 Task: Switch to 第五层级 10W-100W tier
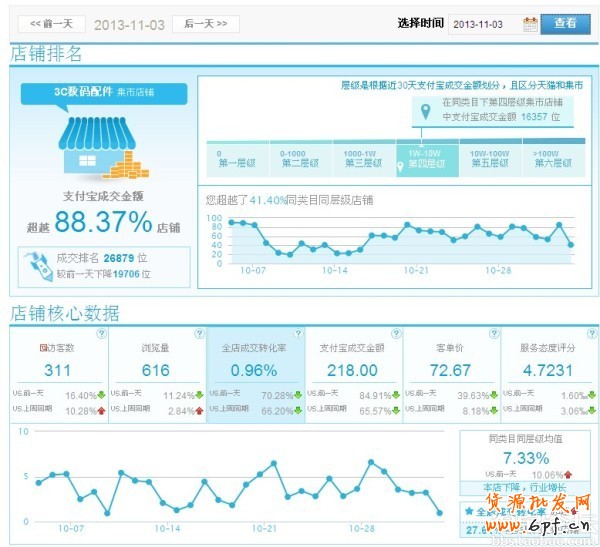(x=491, y=160)
